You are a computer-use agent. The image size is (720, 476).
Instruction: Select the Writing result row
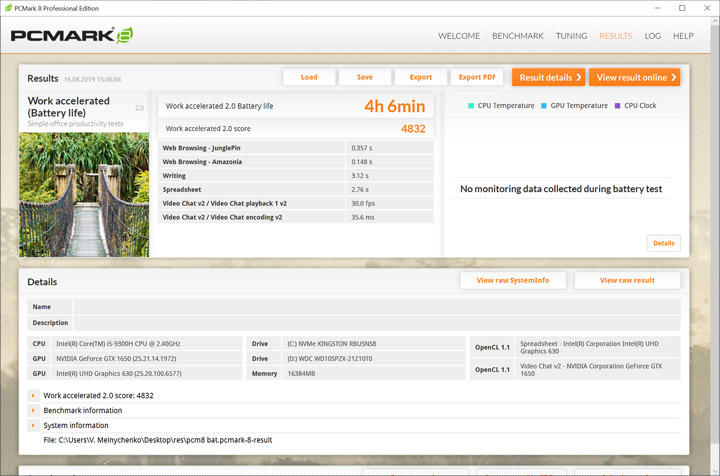(296, 176)
